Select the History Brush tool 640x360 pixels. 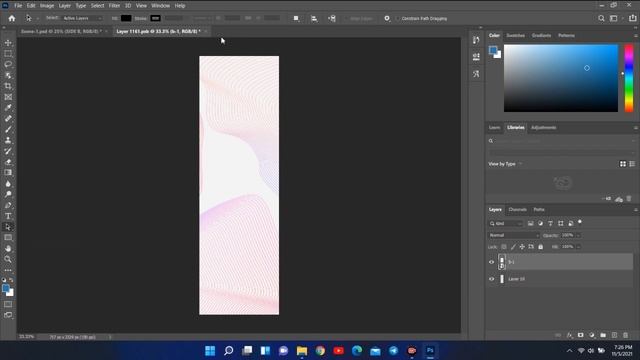click(8, 151)
